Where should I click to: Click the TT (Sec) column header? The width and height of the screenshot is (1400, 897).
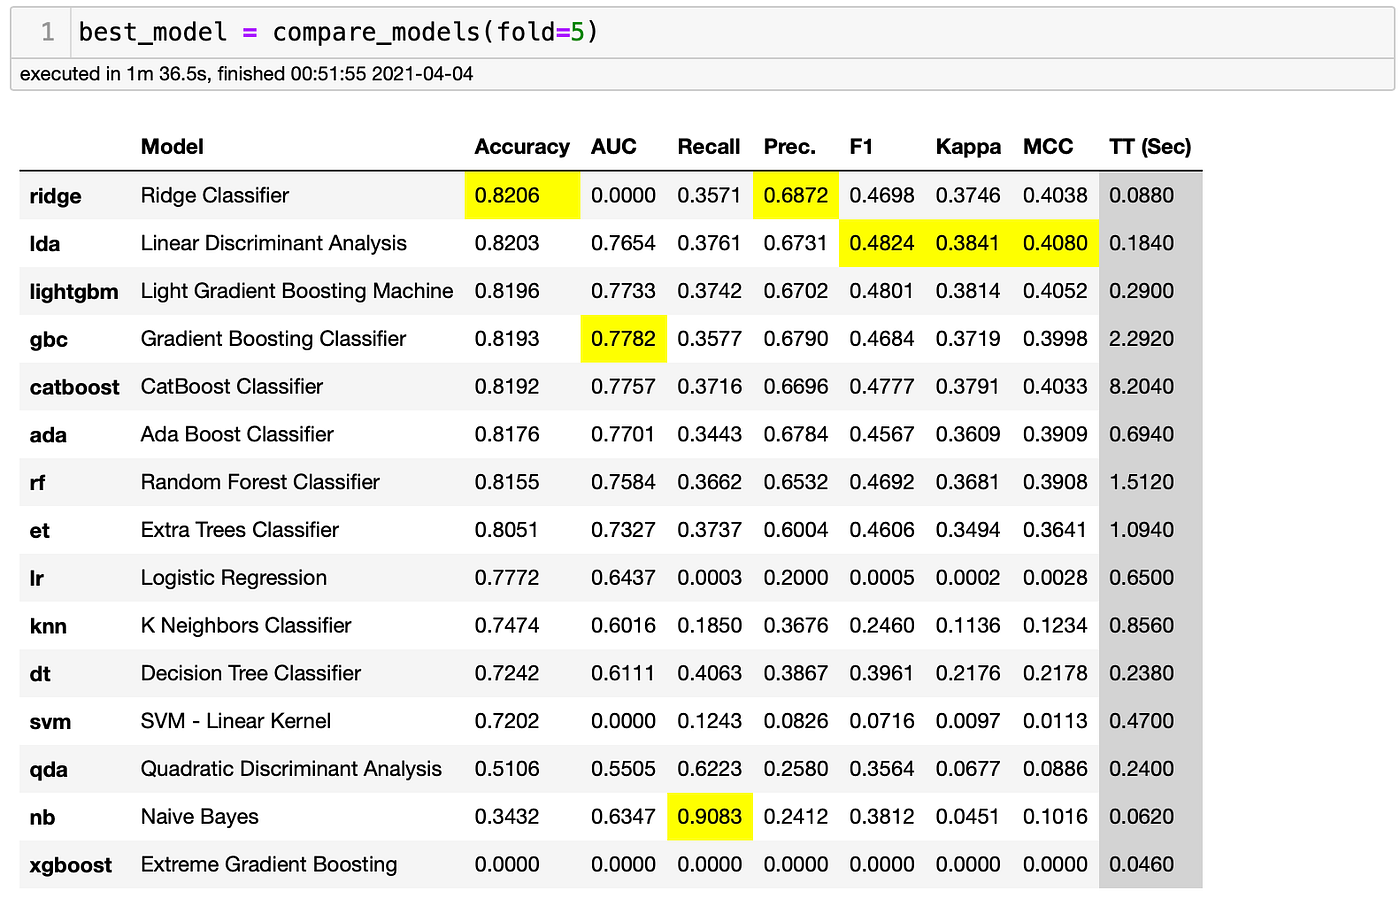click(1150, 147)
